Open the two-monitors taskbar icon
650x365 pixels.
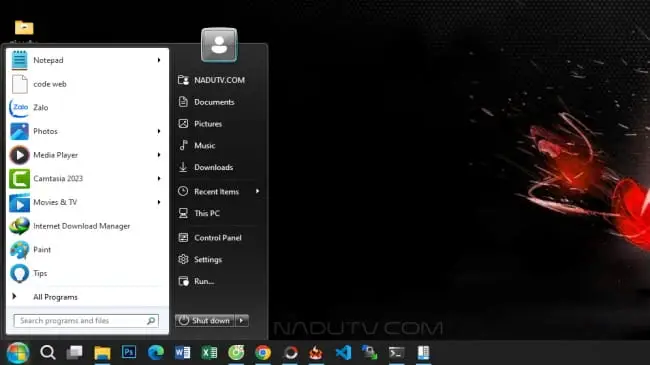369,353
